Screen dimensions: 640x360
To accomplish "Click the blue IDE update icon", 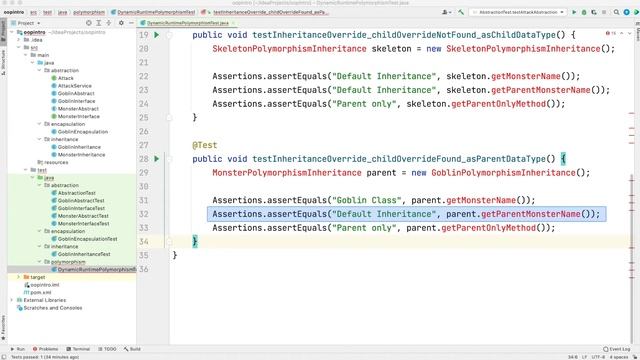I will coord(627,12).
